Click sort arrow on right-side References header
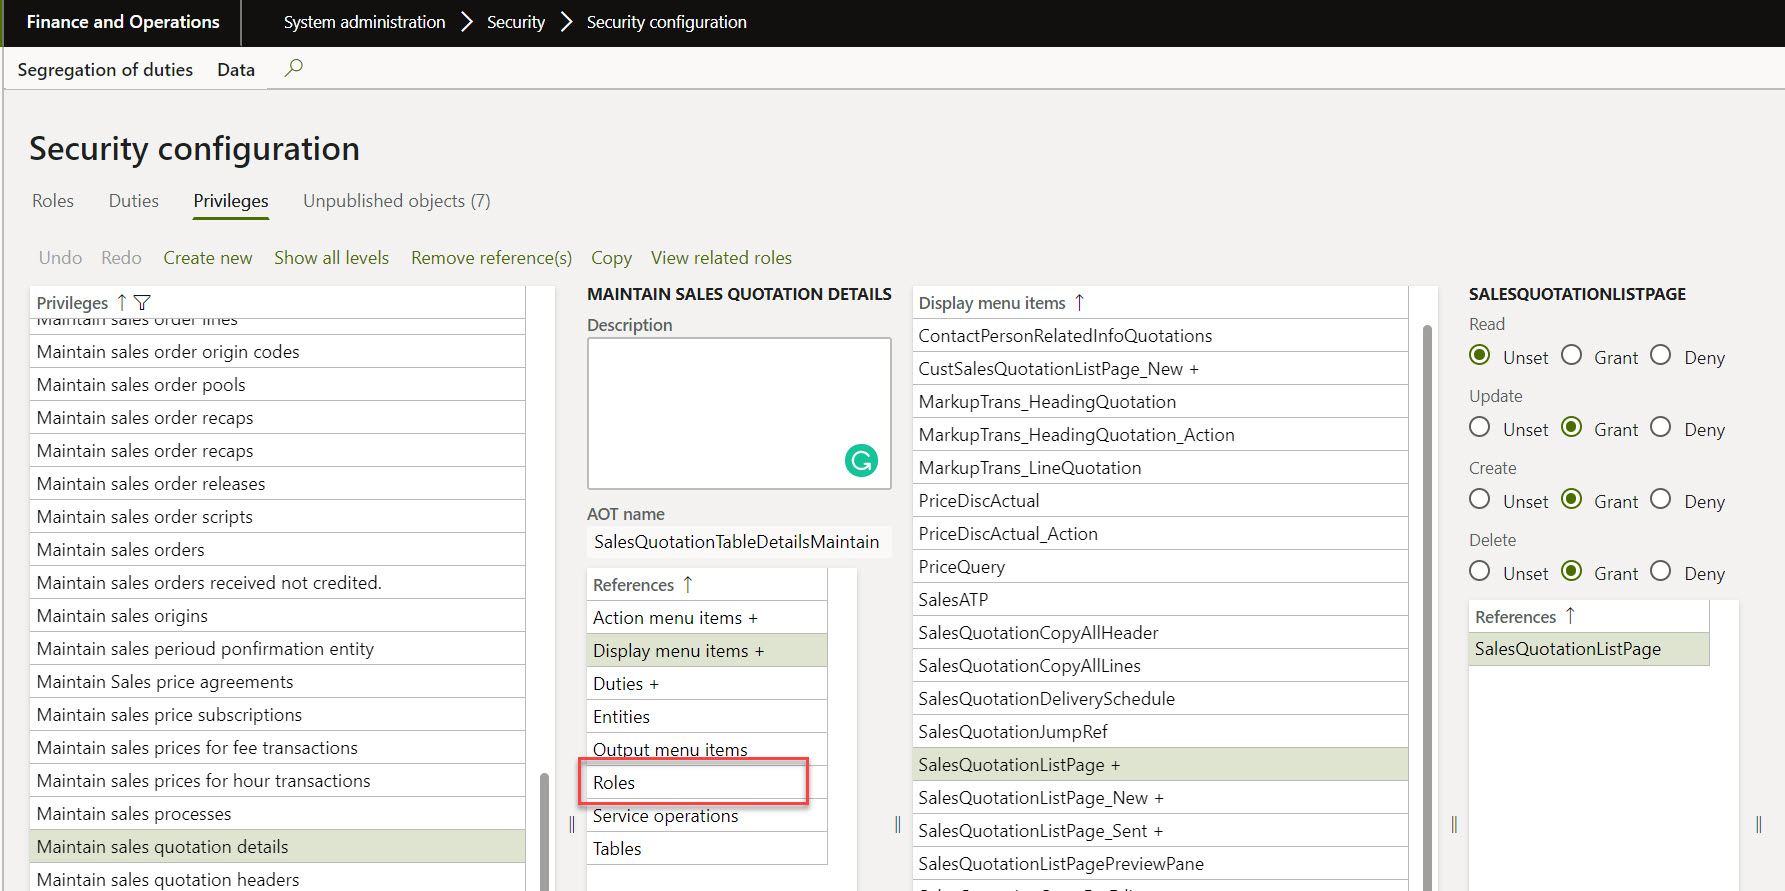The height and width of the screenshot is (891, 1785). [1570, 616]
